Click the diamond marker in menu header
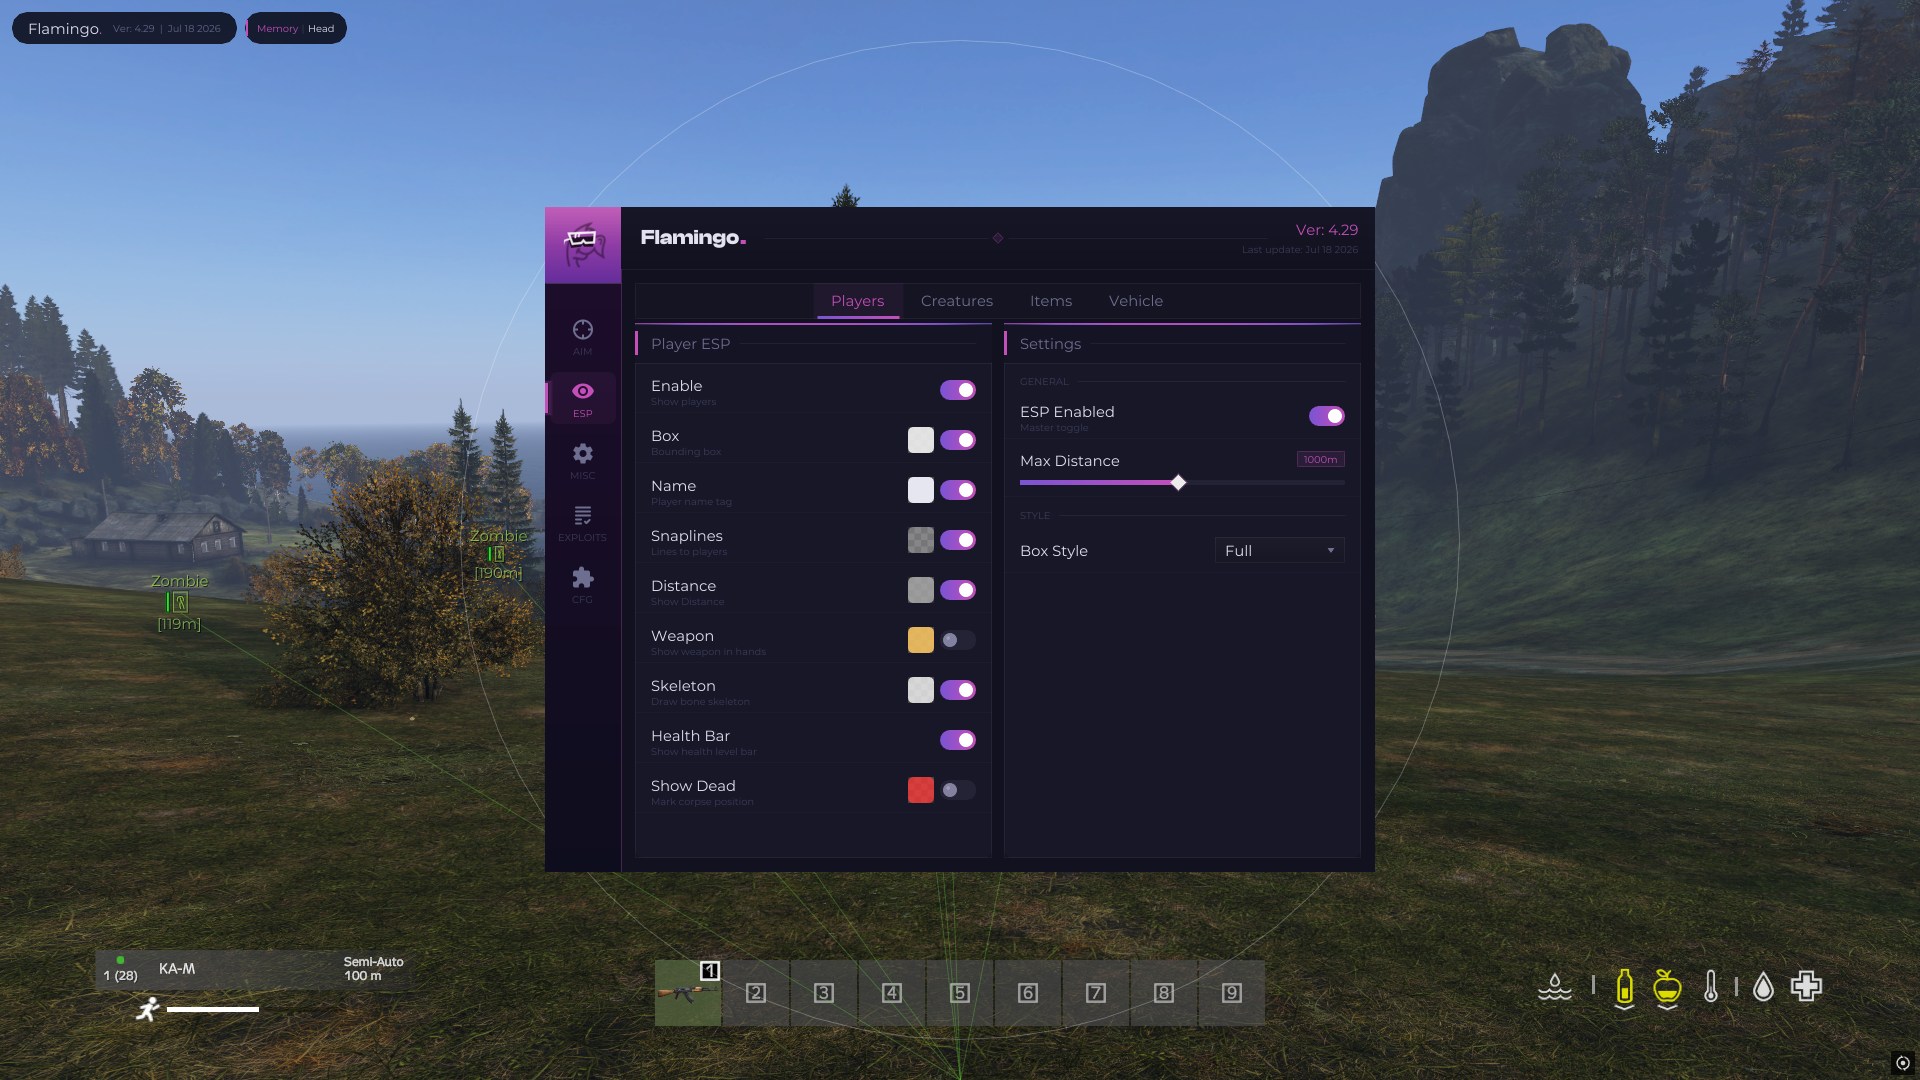 [997, 238]
